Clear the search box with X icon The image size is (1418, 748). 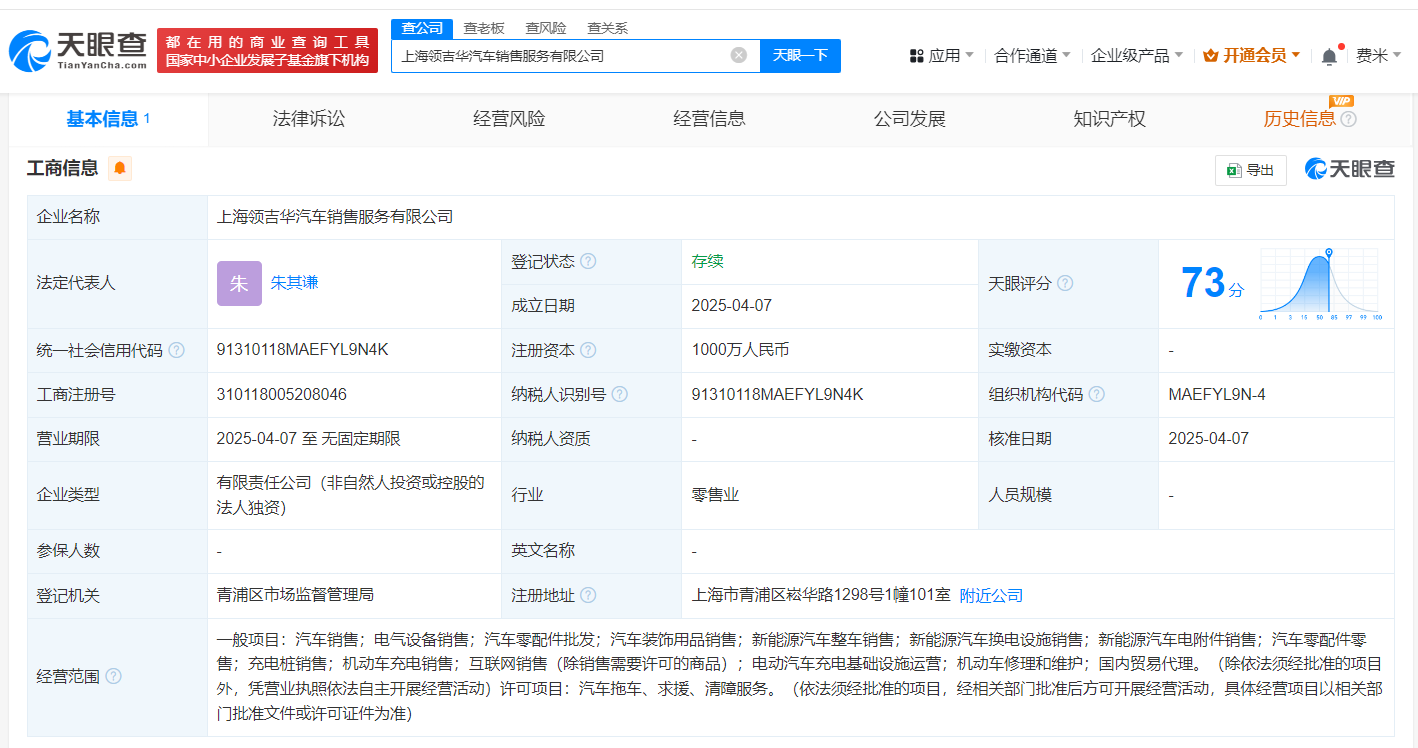pos(739,56)
